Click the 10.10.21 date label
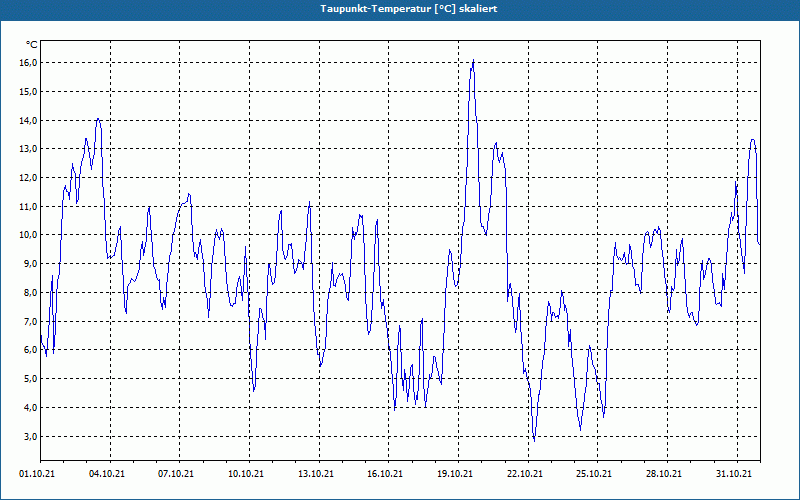 [246, 474]
